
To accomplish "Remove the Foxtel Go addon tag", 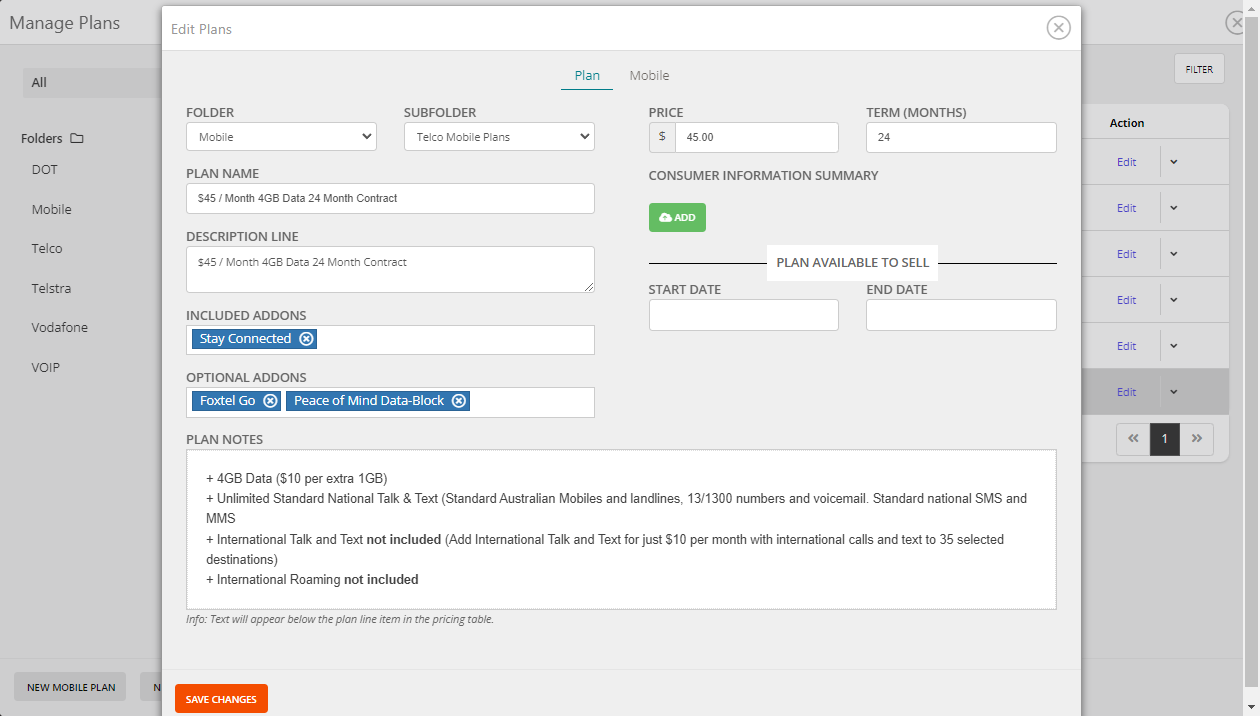I will (x=270, y=401).
